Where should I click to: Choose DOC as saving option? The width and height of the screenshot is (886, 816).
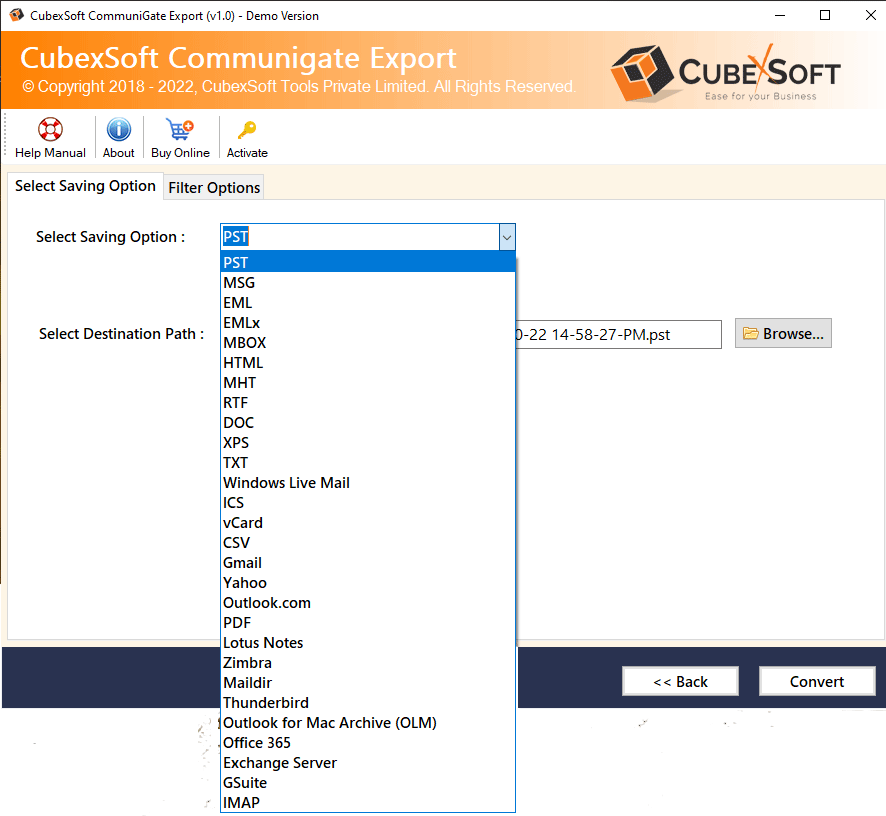point(368,423)
